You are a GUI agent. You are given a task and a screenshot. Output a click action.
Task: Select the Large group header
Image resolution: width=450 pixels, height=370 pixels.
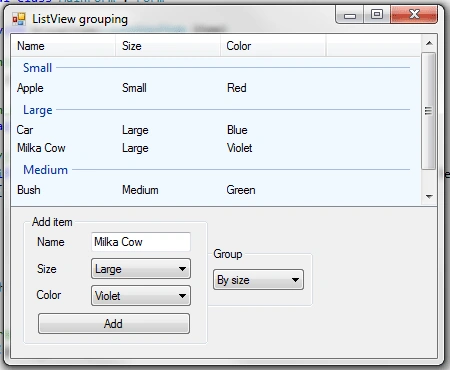[x=38, y=110]
